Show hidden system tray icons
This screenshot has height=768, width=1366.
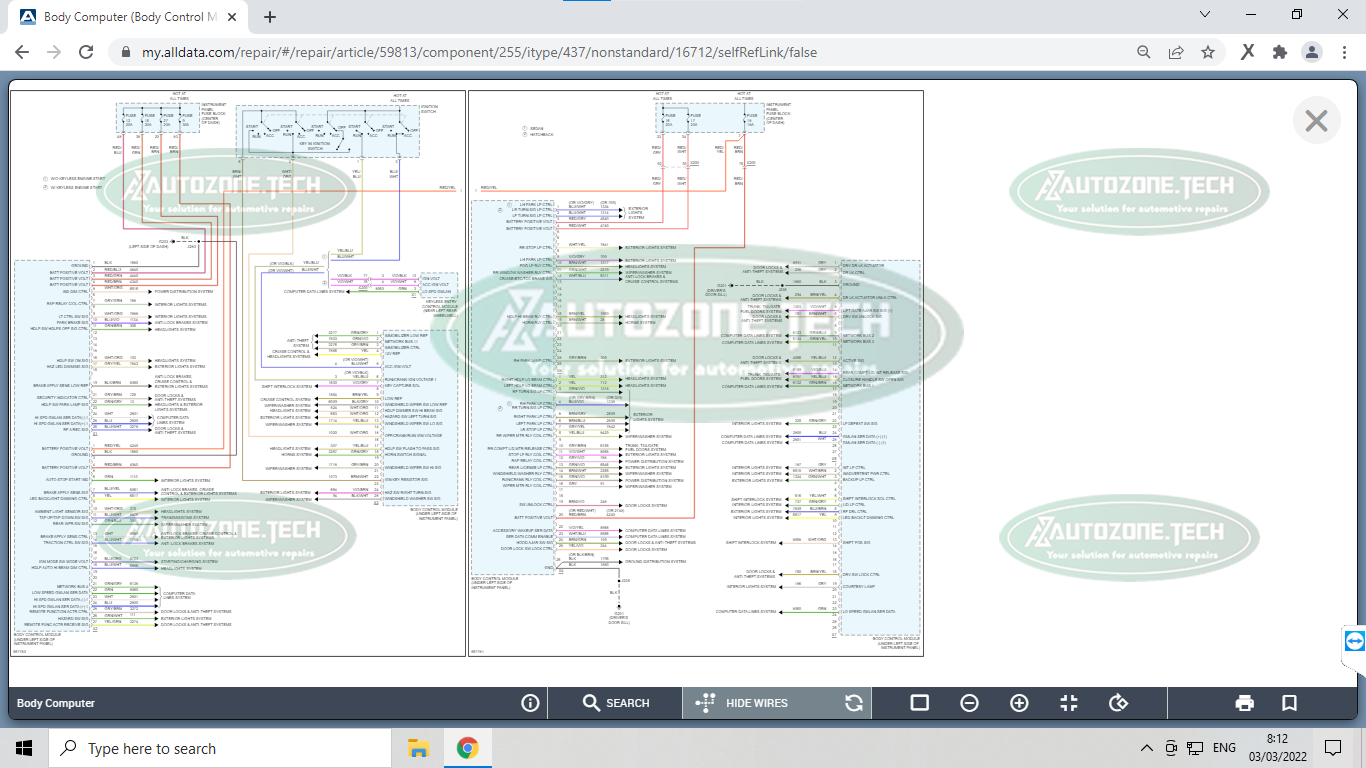(1146, 748)
